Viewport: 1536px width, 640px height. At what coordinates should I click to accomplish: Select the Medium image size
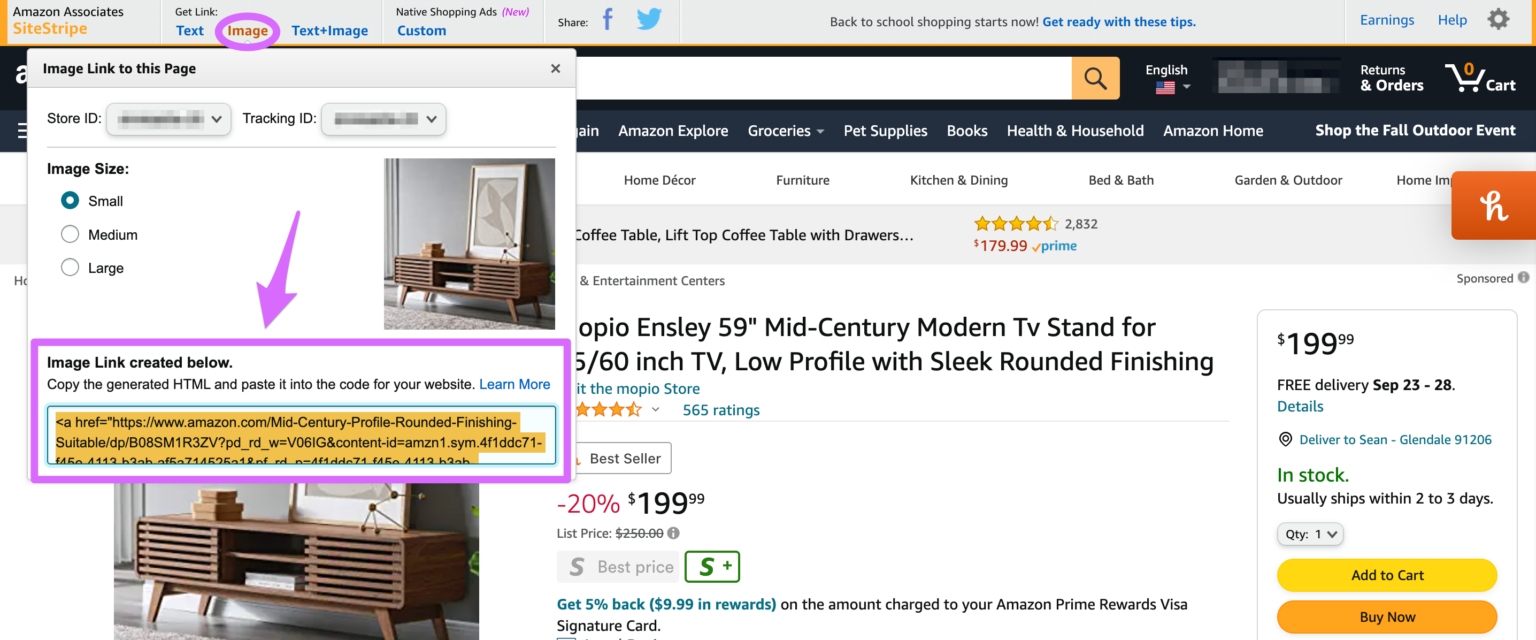(70, 234)
